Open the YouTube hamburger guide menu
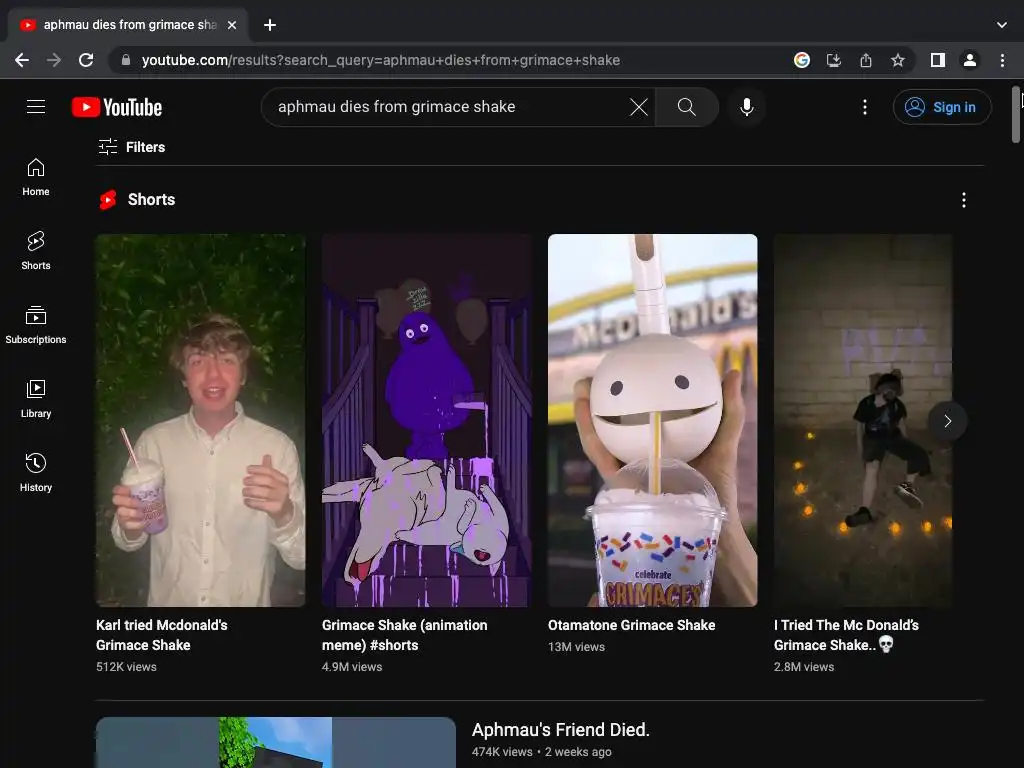Screen dimensions: 1024x768 (x=36, y=106)
